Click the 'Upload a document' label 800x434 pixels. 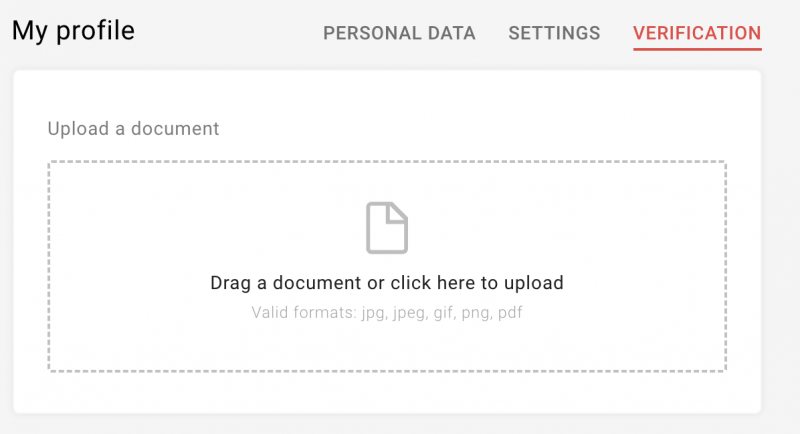tap(133, 129)
